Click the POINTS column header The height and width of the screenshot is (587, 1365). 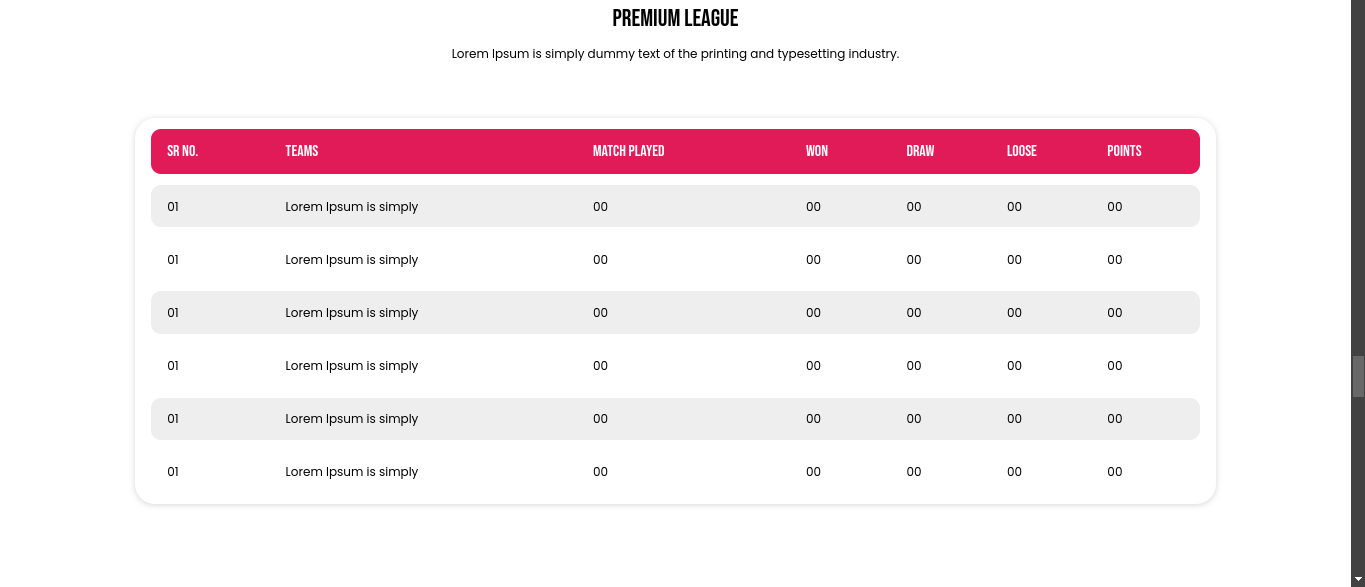pos(1124,151)
